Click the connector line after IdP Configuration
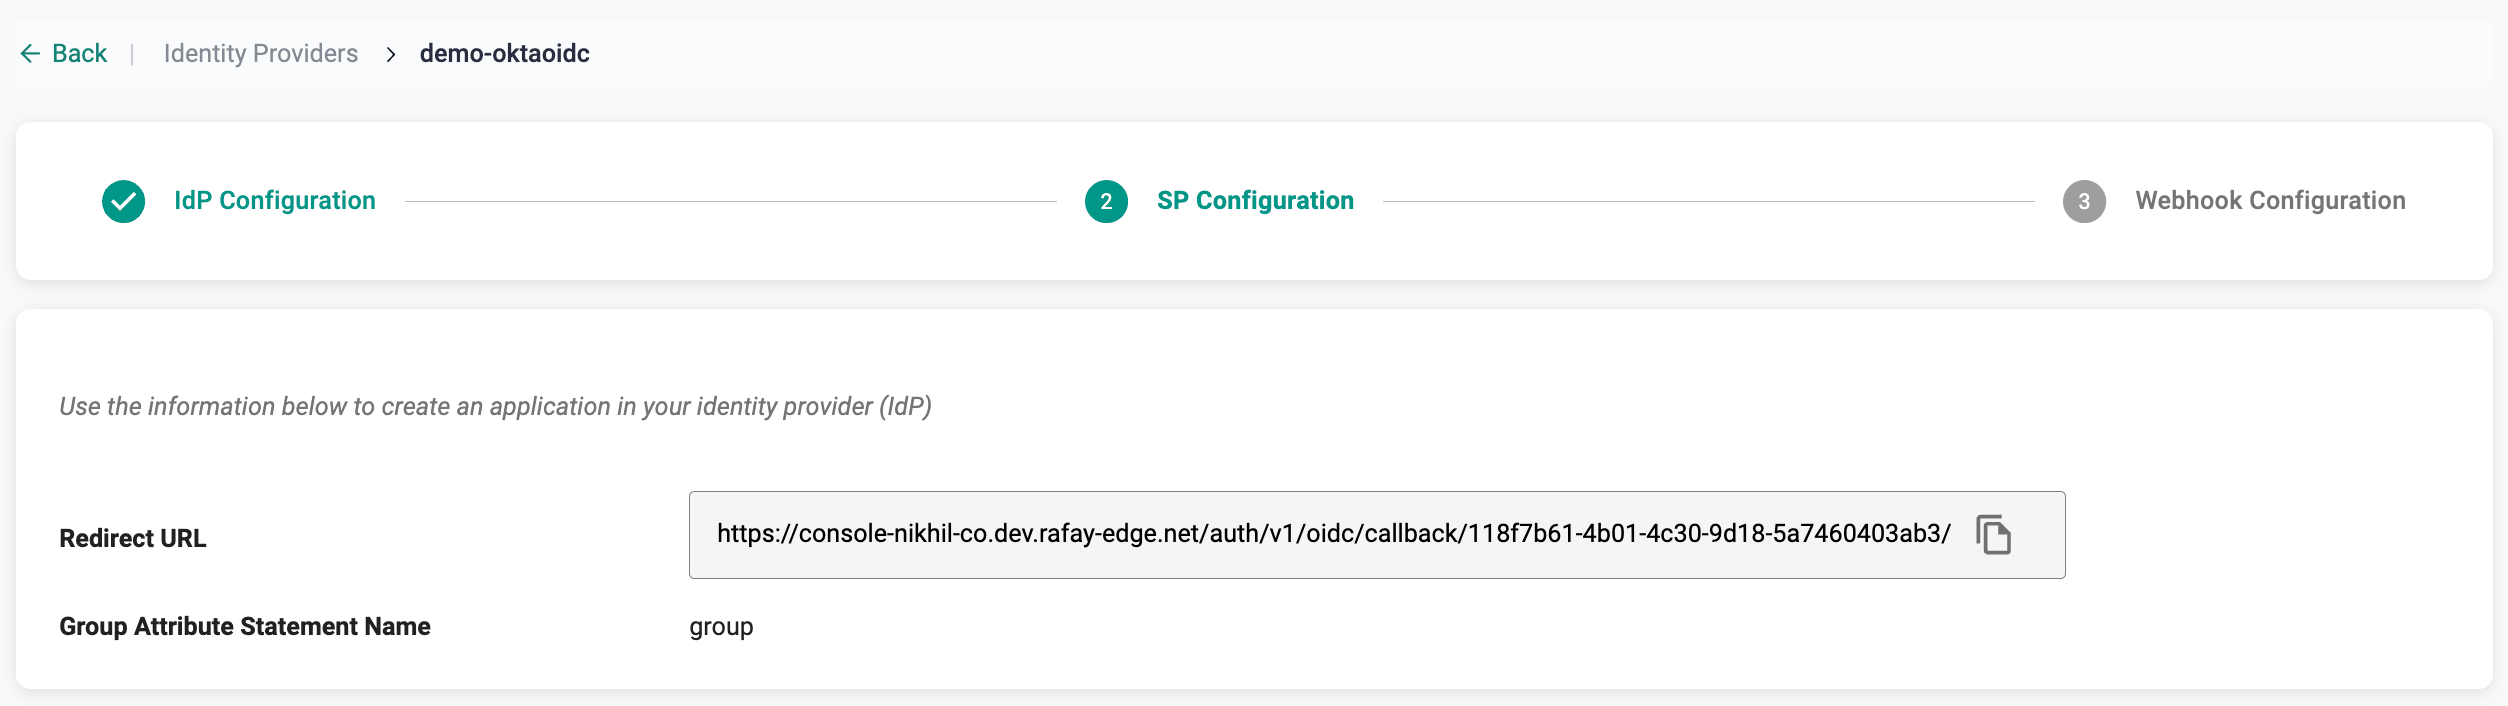This screenshot has width=2508, height=706. 730,201
